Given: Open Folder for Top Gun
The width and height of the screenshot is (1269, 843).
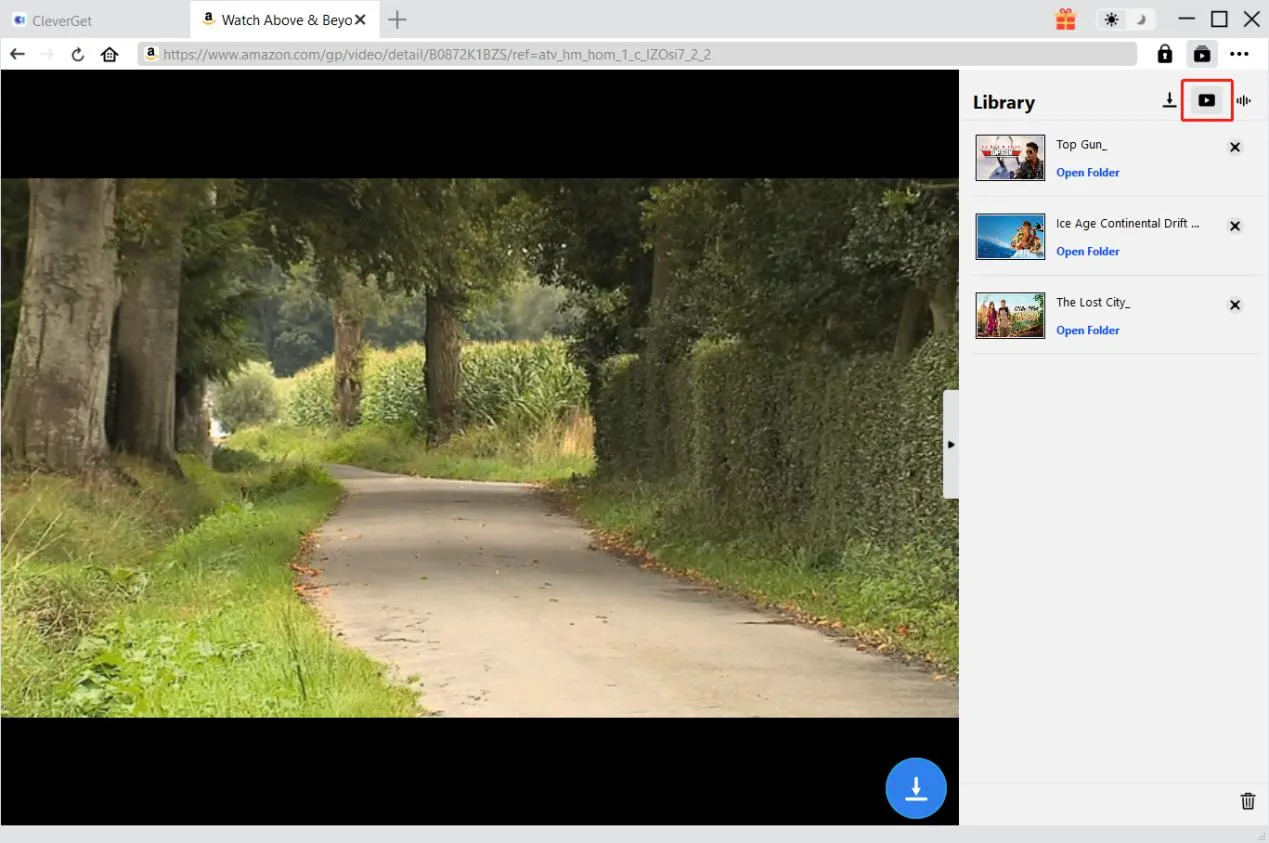Looking at the screenshot, I should [1088, 173].
